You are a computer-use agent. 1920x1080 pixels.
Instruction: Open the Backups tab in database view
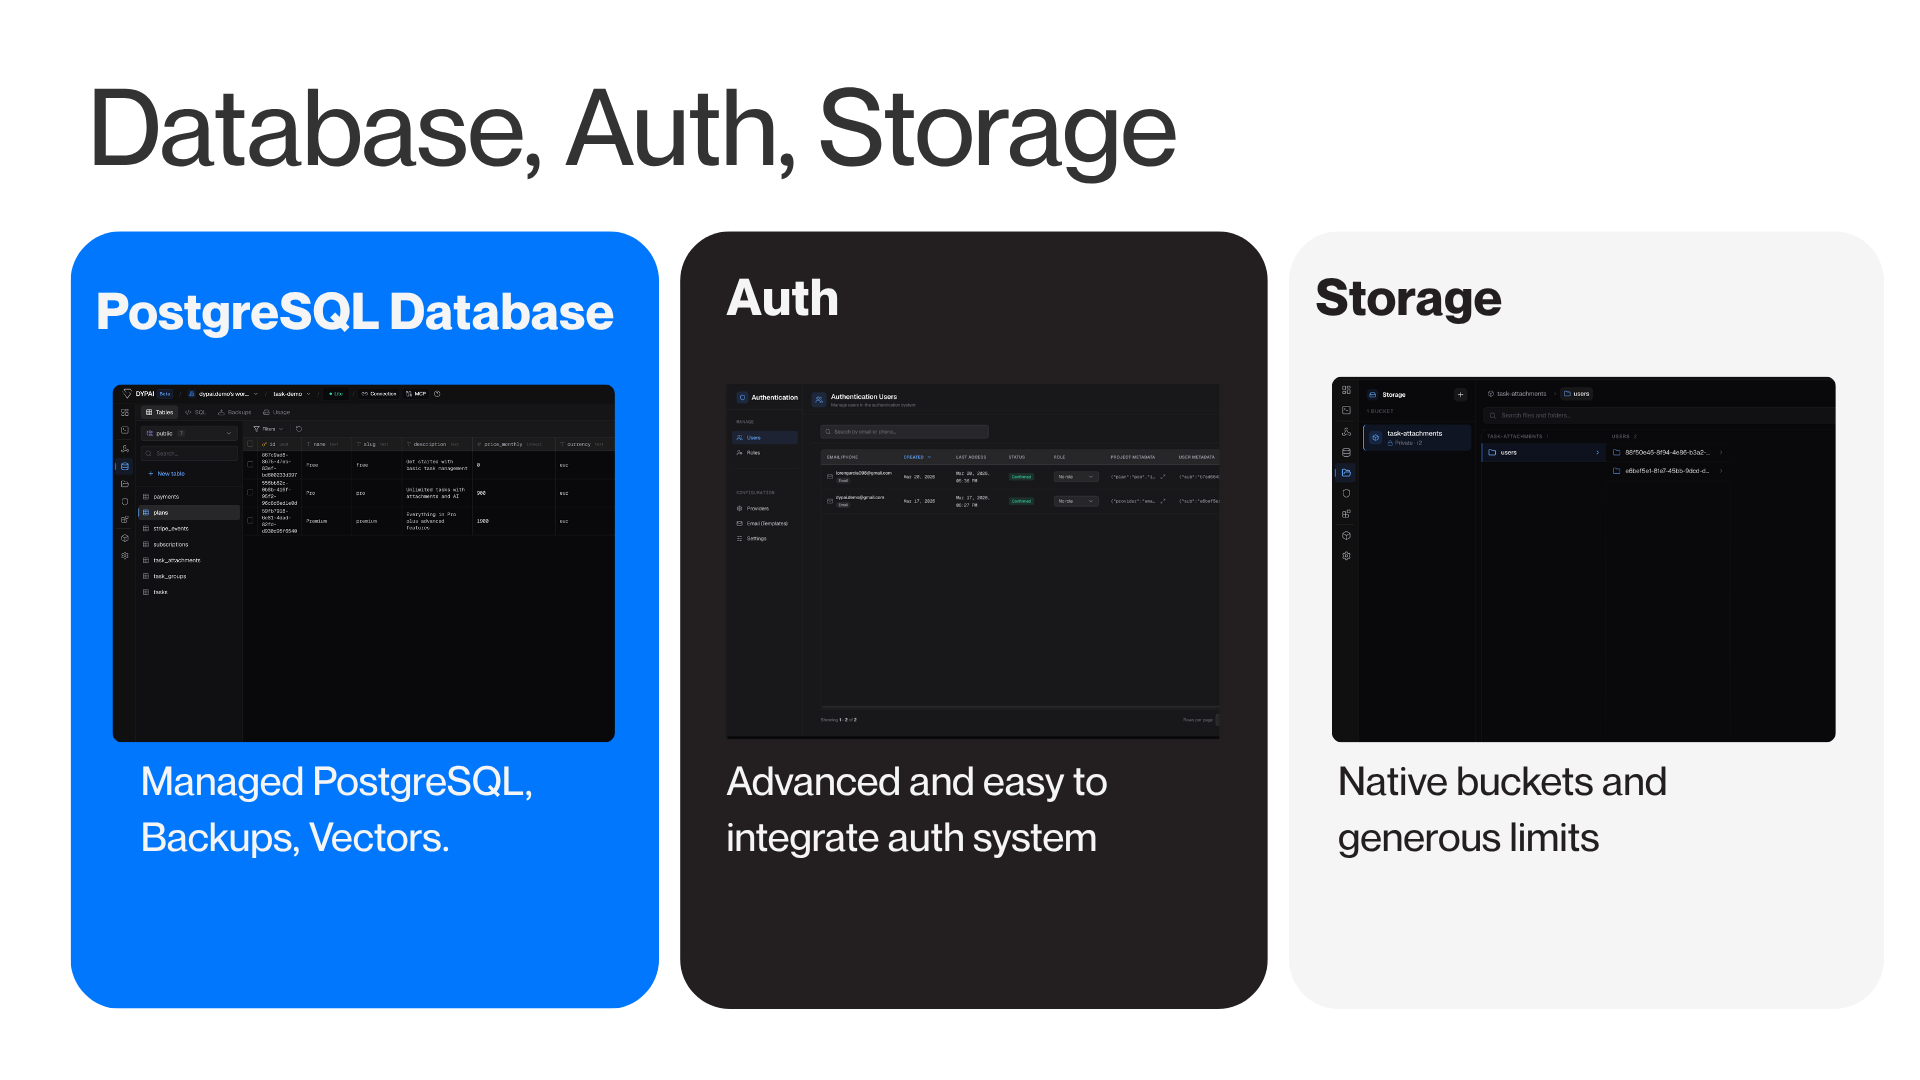[x=235, y=412]
